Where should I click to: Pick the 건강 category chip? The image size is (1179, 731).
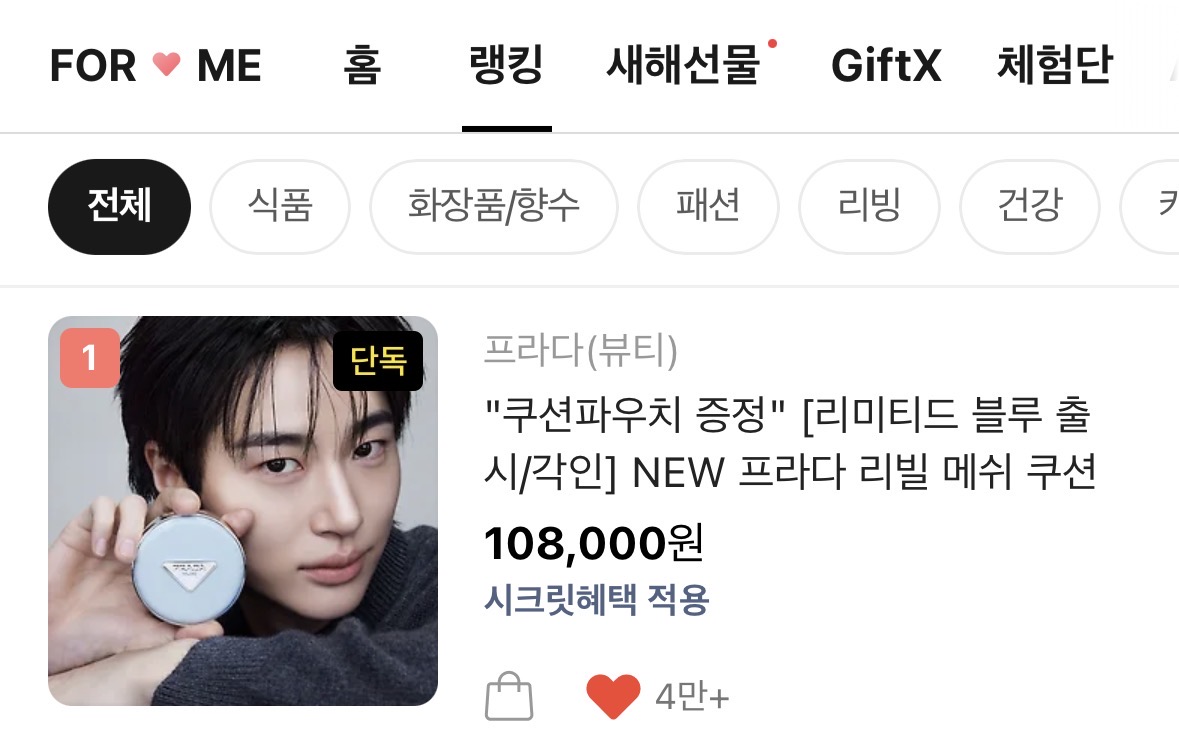coord(1030,207)
